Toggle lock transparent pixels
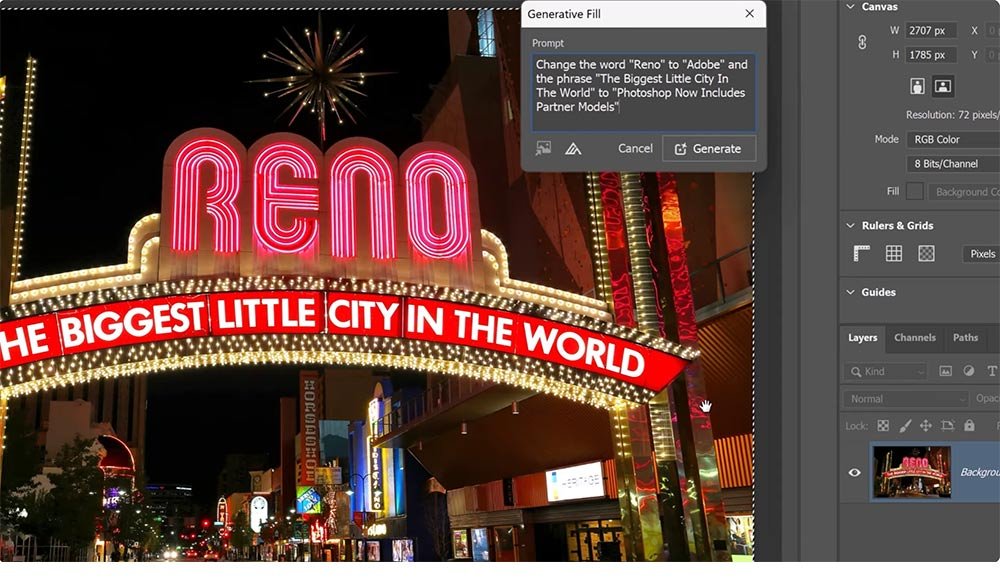The width and height of the screenshot is (1000, 582). [883, 426]
